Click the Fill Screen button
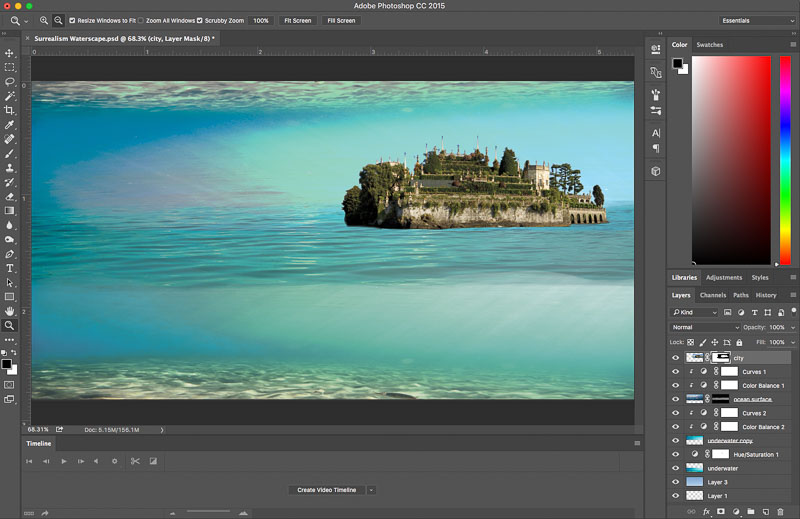The width and height of the screenshot is (800, 519). (341, 20)
